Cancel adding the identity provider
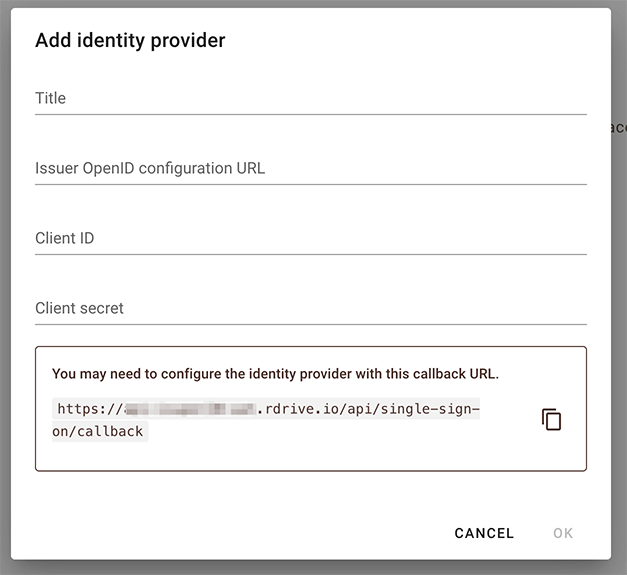Screen dimensions: 627x575 tap(484, 533)
